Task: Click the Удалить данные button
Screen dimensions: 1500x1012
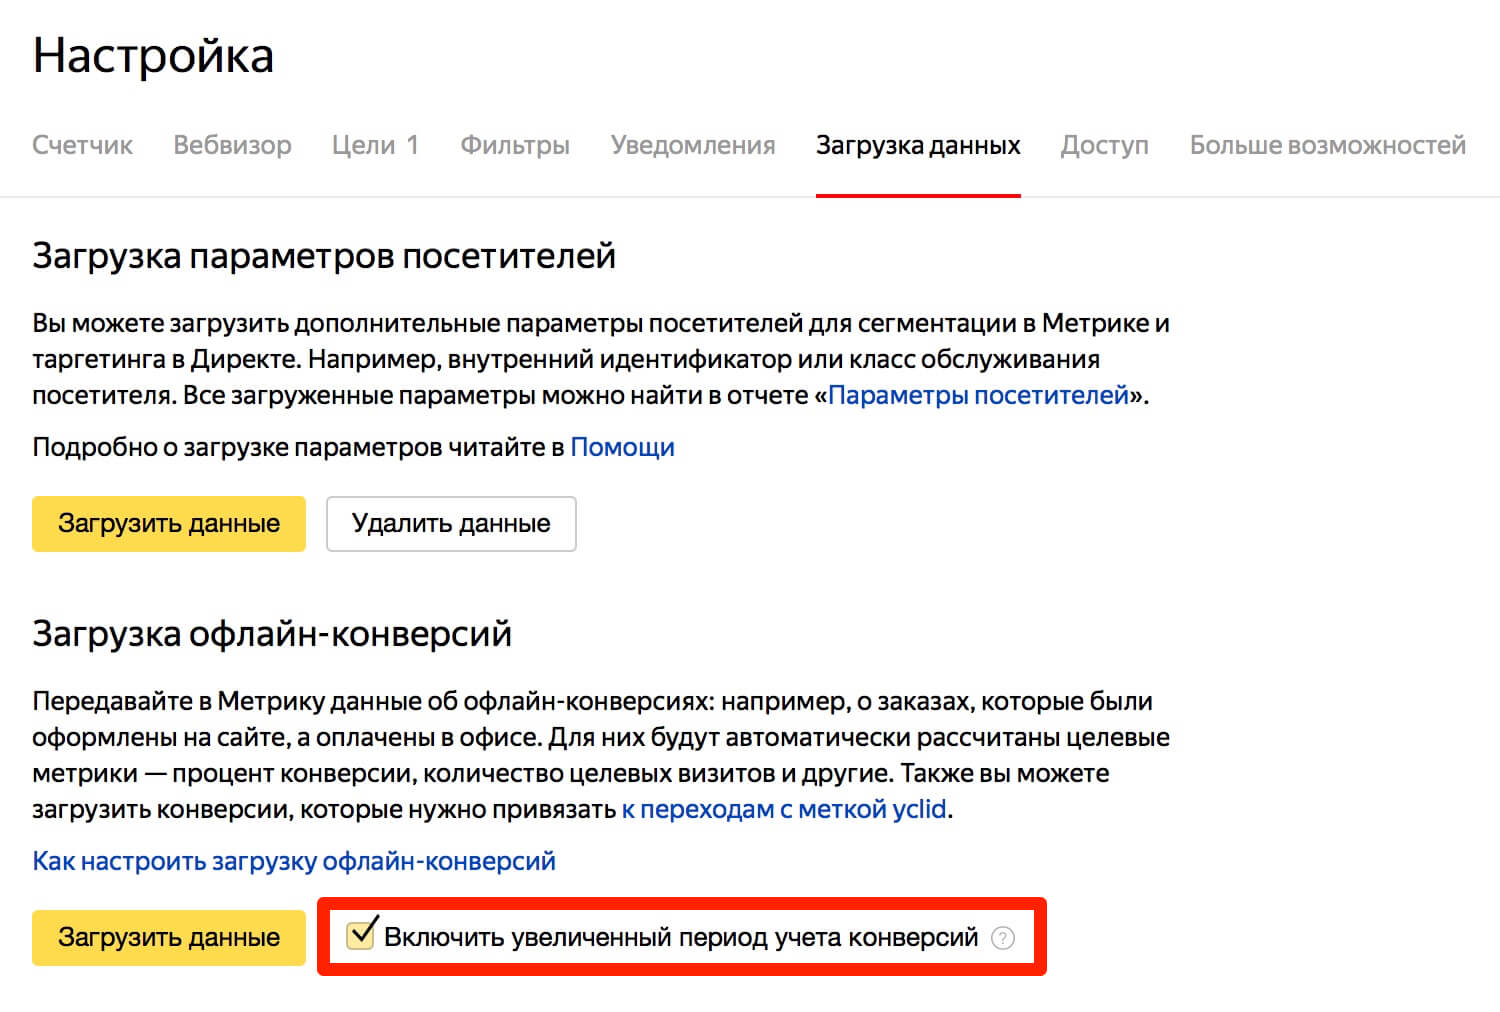Action: [x=451, y=524]
